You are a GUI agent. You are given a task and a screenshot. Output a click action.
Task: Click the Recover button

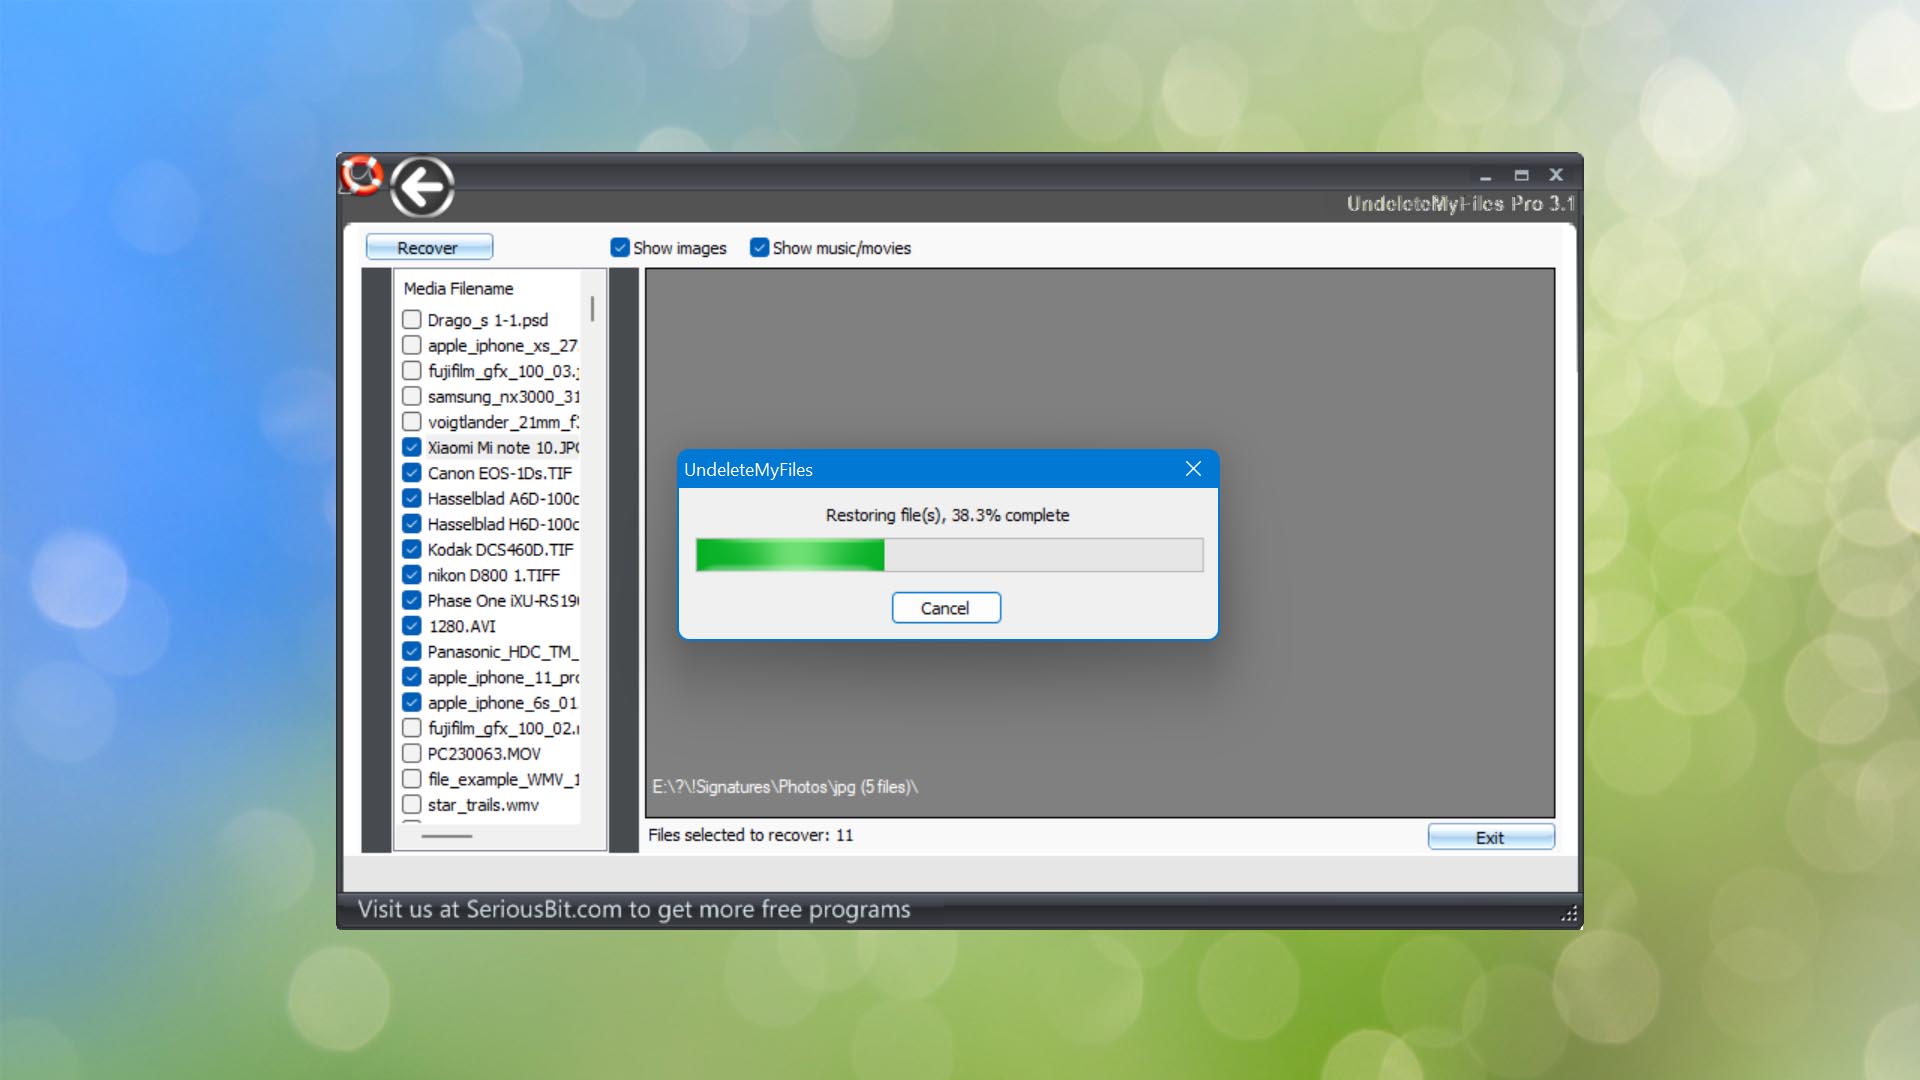tap(429, 247)
